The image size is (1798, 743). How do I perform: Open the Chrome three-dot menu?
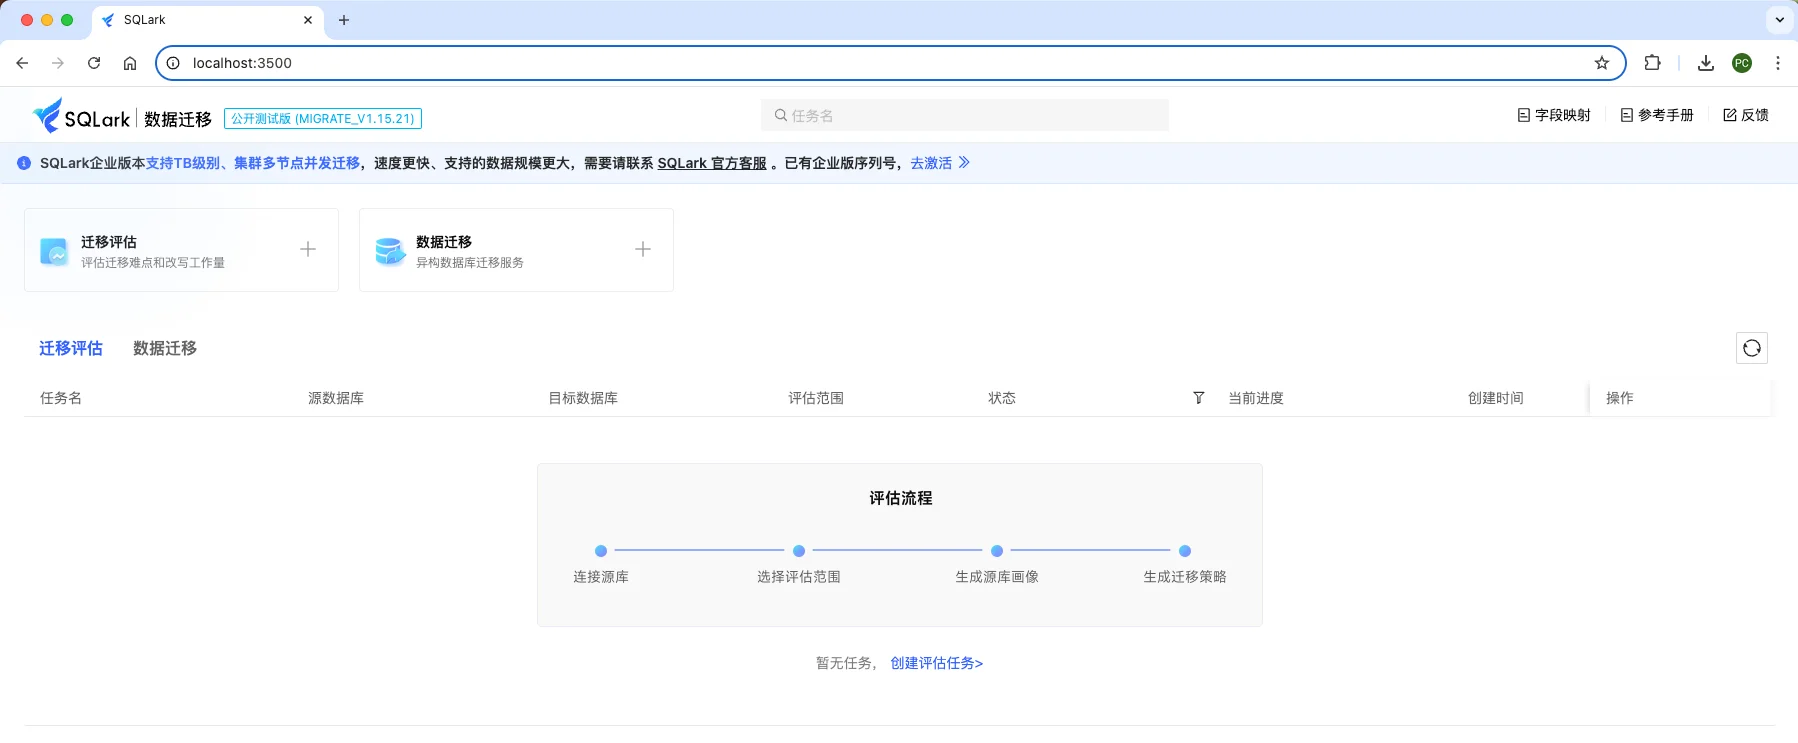click(1777, 63)
